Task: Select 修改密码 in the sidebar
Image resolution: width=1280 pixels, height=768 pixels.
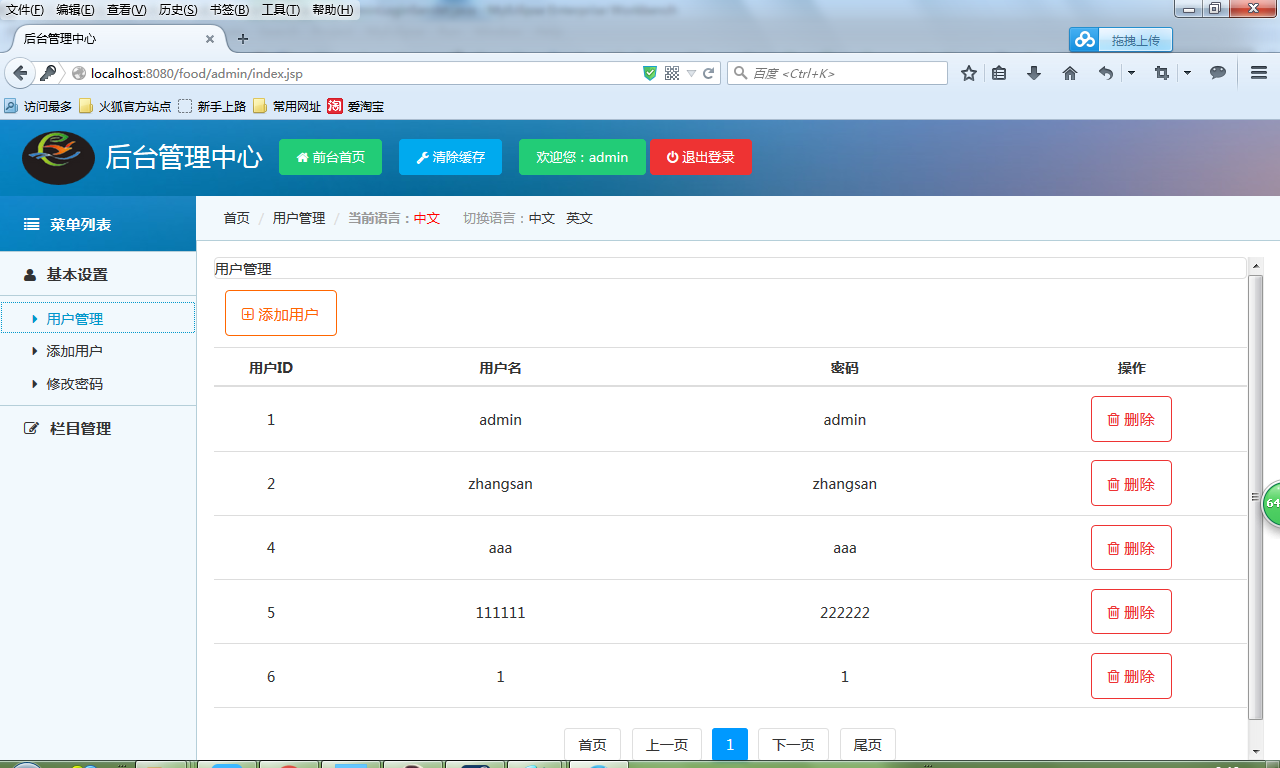Action: pos(74,383)
